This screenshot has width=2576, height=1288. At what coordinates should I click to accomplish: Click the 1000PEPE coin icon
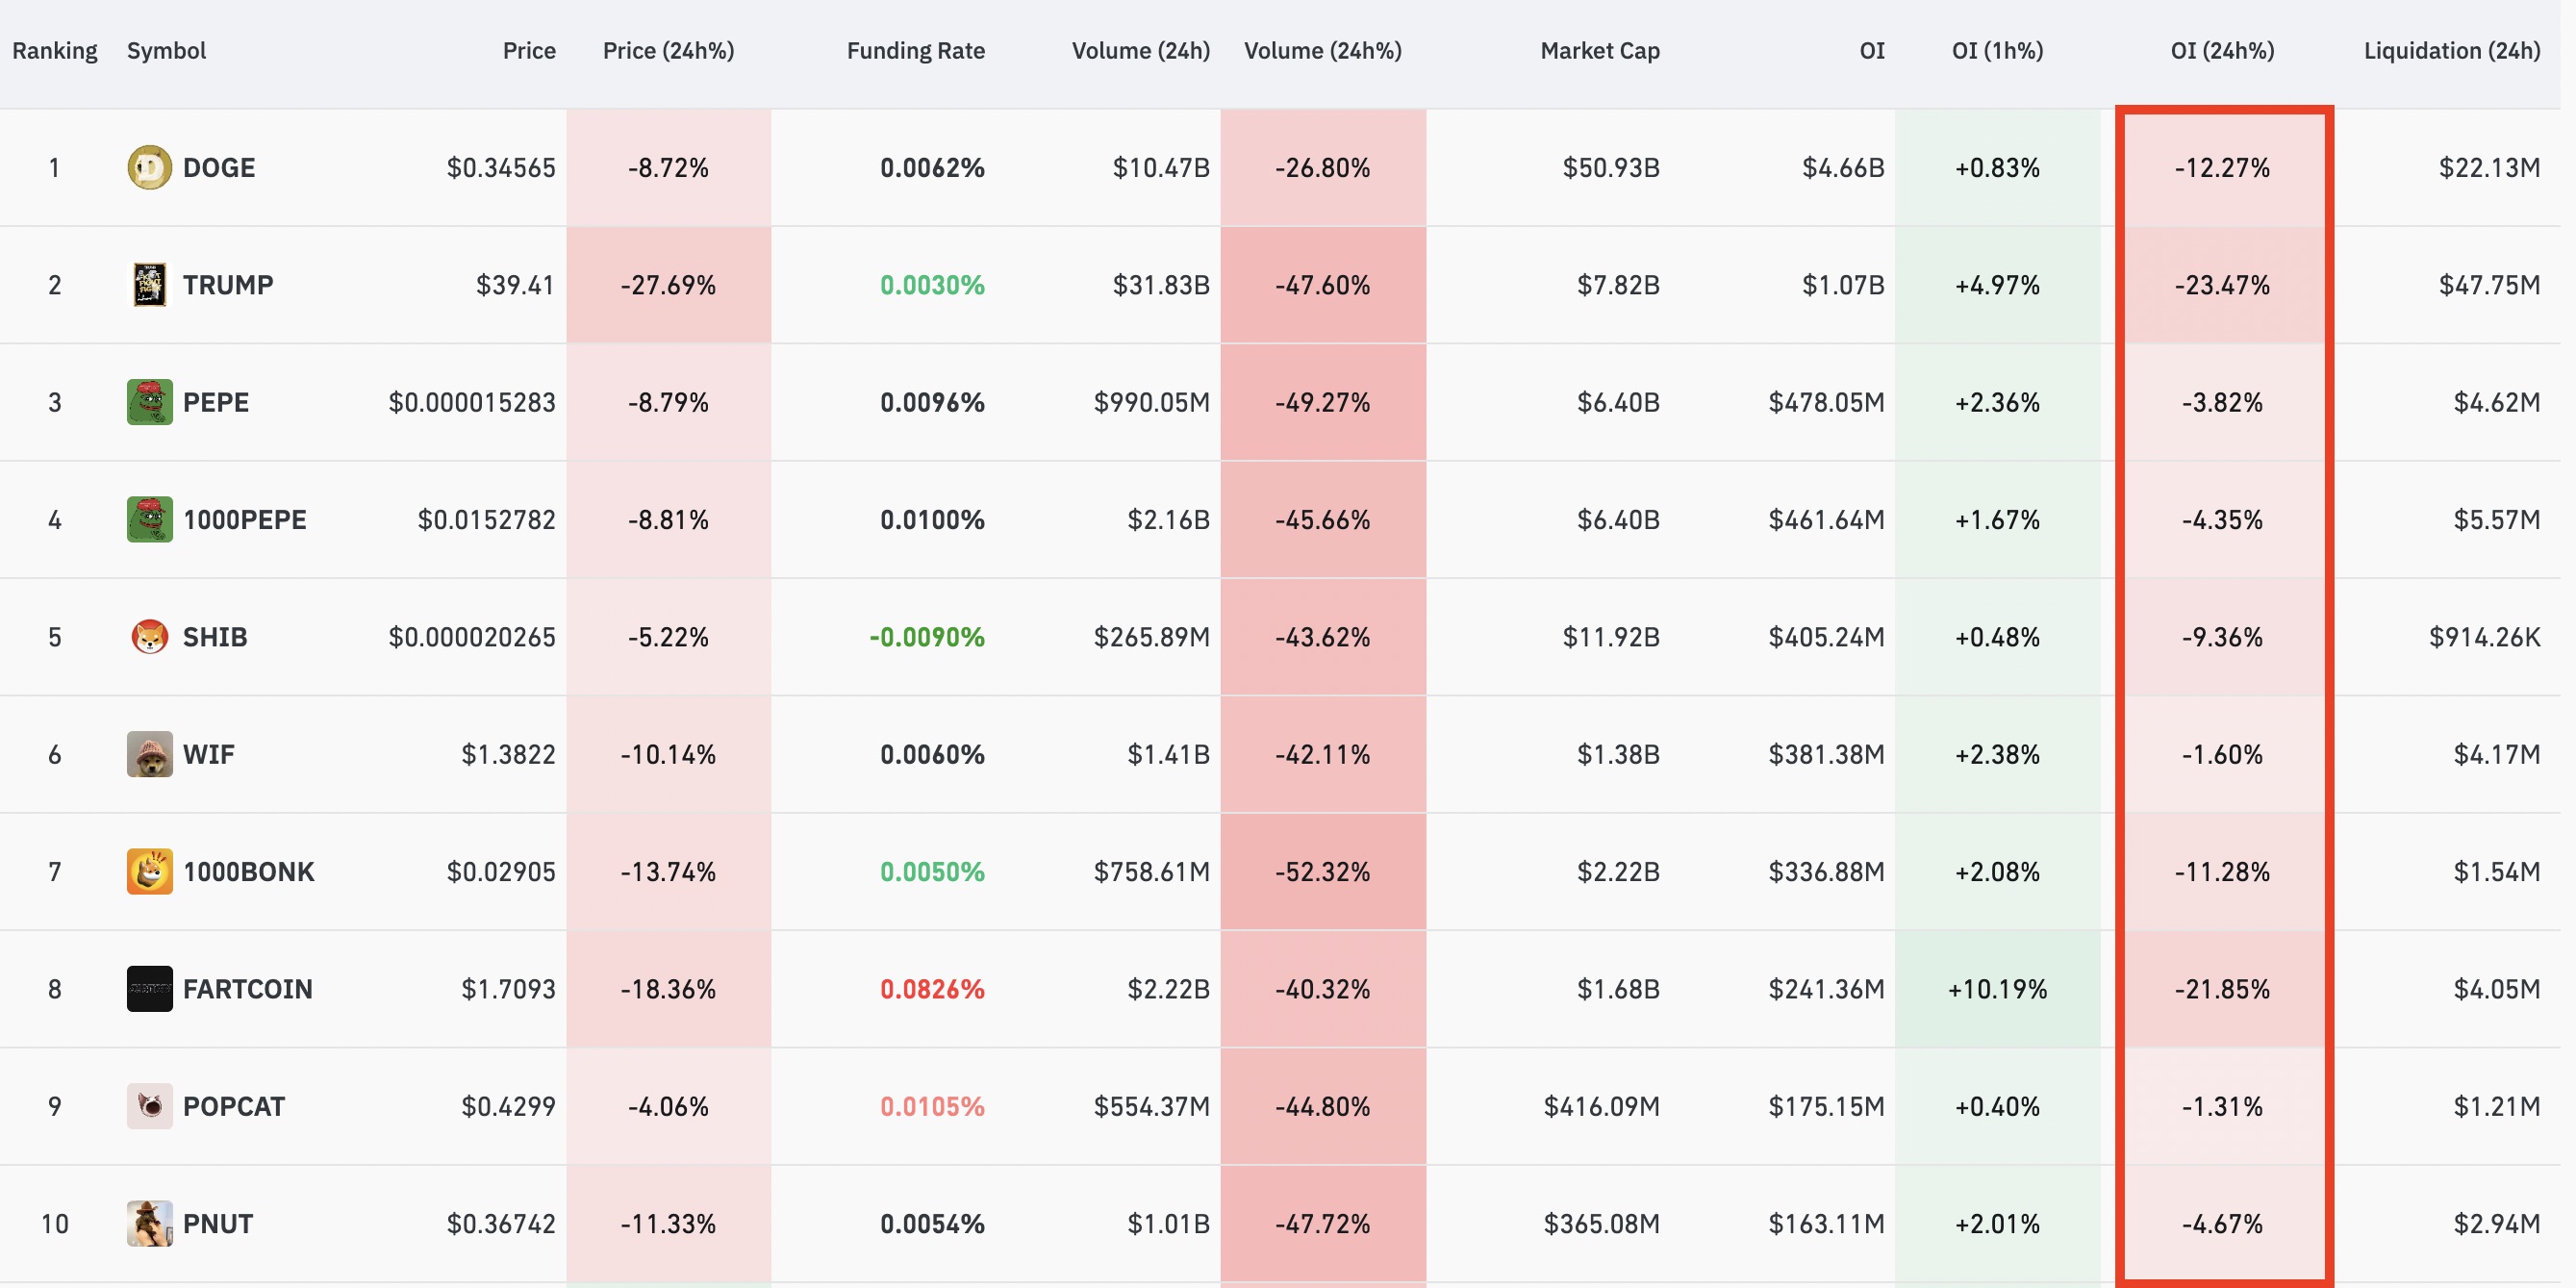point(149,519)
